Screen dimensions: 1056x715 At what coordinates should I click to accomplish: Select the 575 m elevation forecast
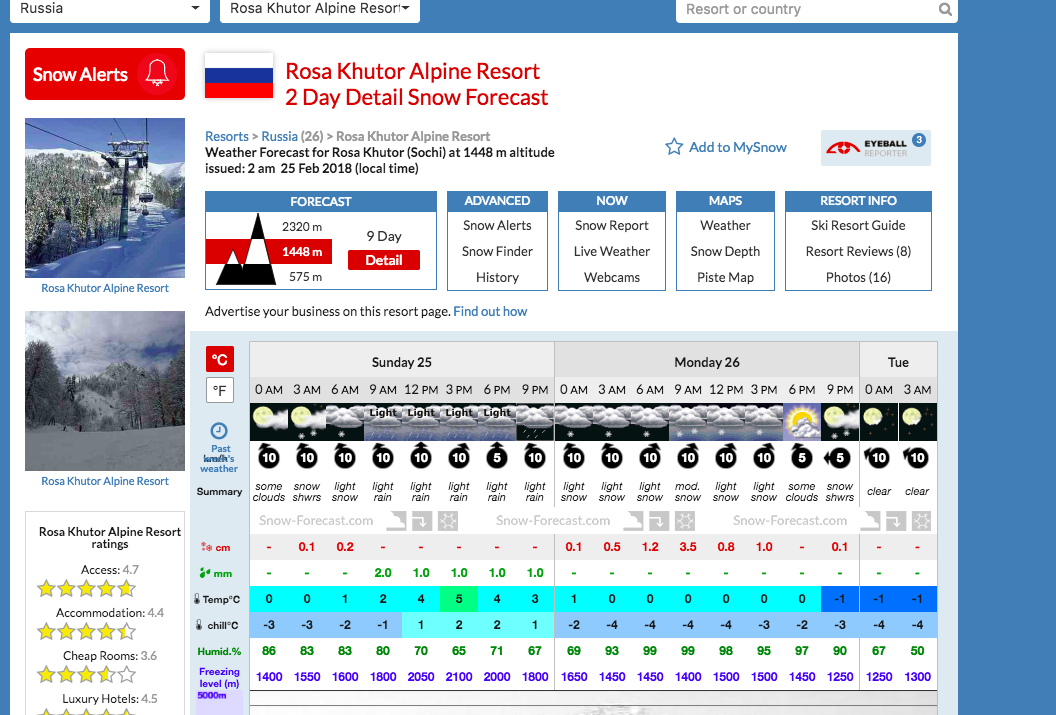[305, 277]
